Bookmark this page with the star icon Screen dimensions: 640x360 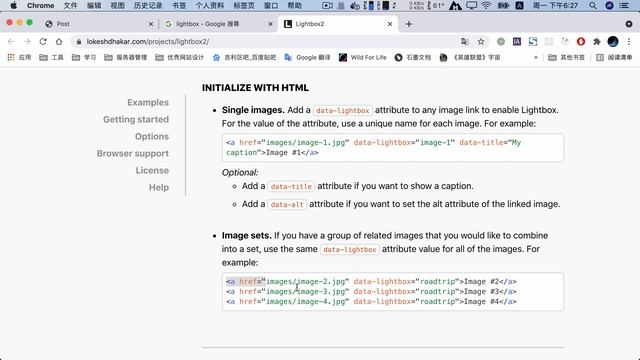coord(481,42)
